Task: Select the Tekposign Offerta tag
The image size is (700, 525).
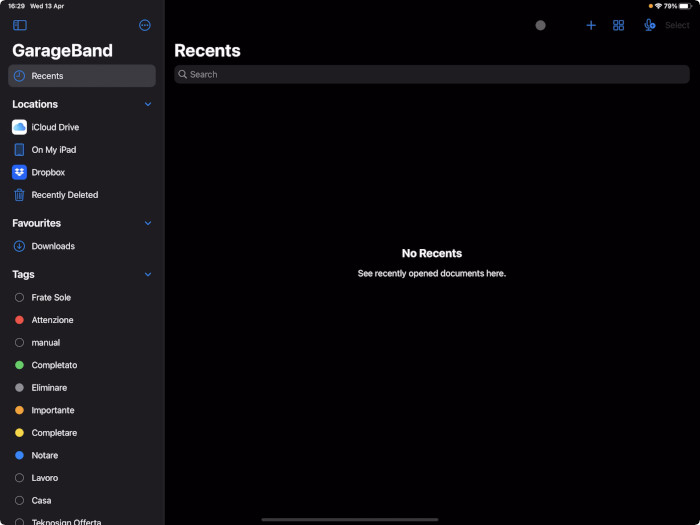Action: [x=82, y=521]
